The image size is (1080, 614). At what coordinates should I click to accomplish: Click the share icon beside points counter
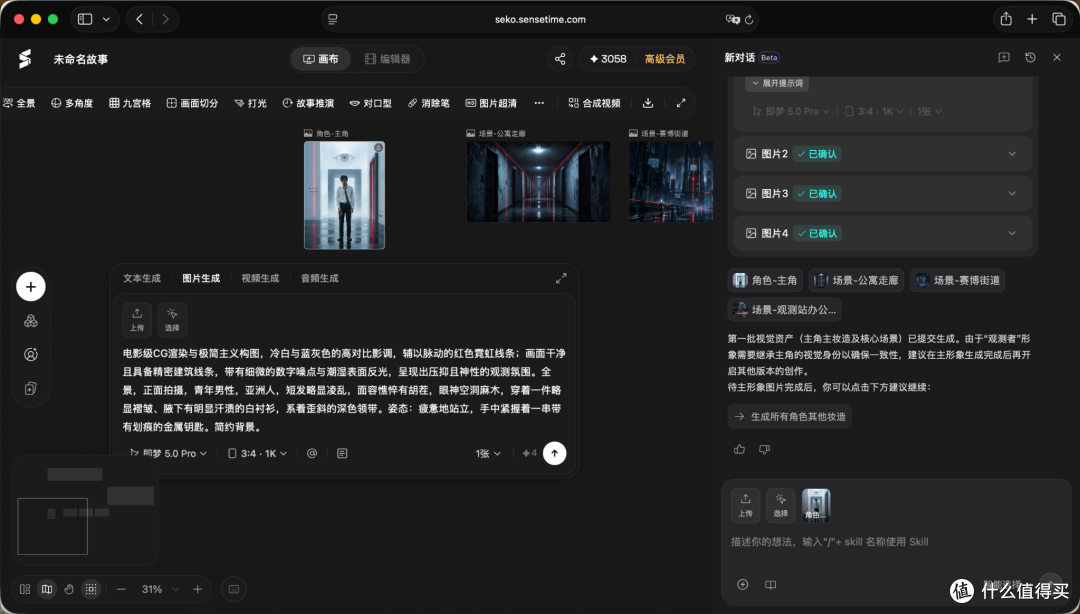[560, 59]
